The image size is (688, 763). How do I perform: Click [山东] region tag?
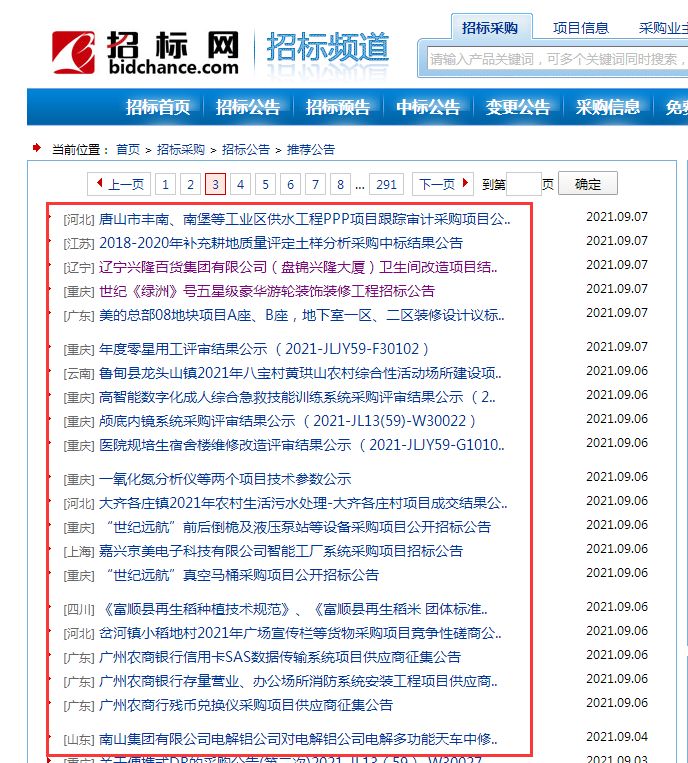coord(79,740)
